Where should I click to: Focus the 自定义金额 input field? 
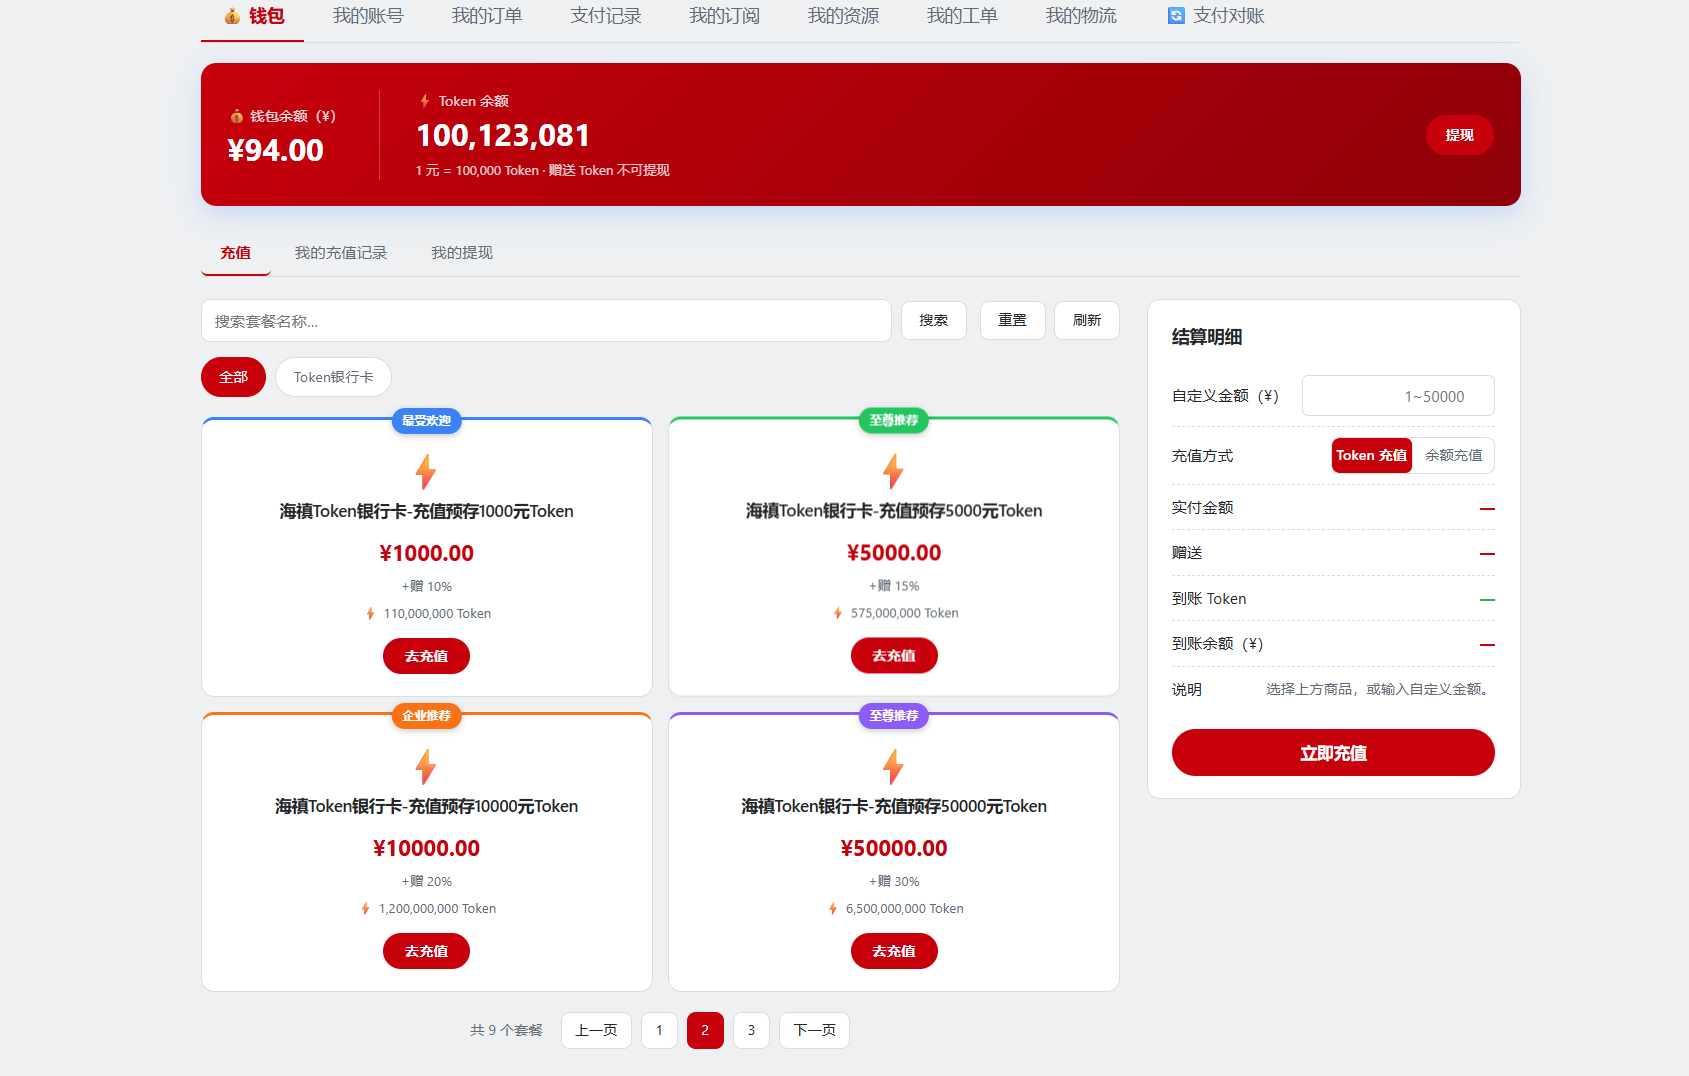click(1398, 396)
